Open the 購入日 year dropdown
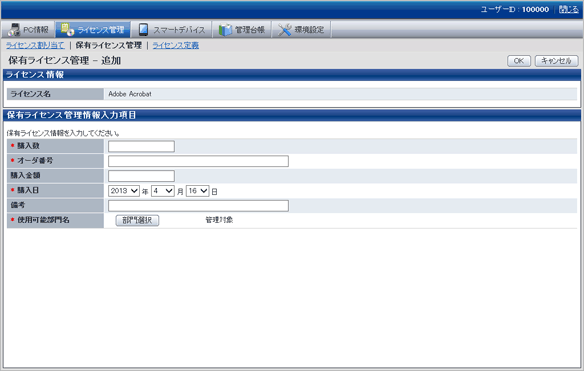This screenshot has width=584, height=371. [124, 191]
